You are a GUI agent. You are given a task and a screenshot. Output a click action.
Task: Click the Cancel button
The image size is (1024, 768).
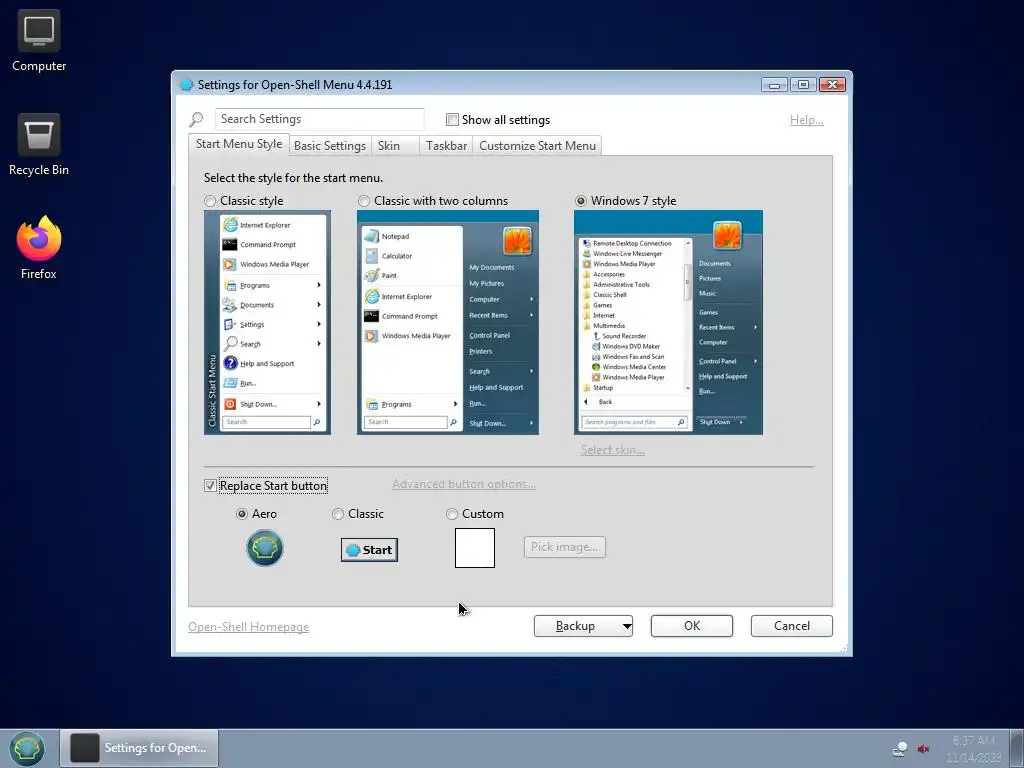point(792,626)
